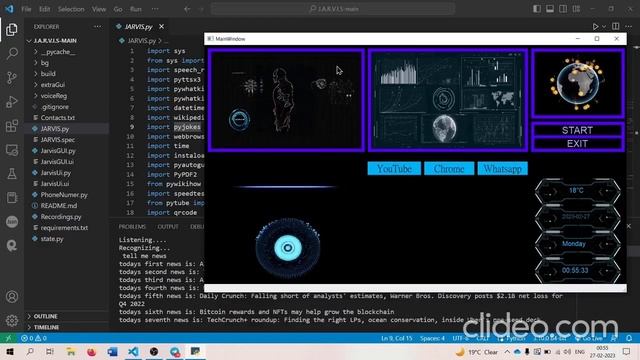Open Remote Explorer view
Viewport: 640px width, 360px height.
(12, 150)
